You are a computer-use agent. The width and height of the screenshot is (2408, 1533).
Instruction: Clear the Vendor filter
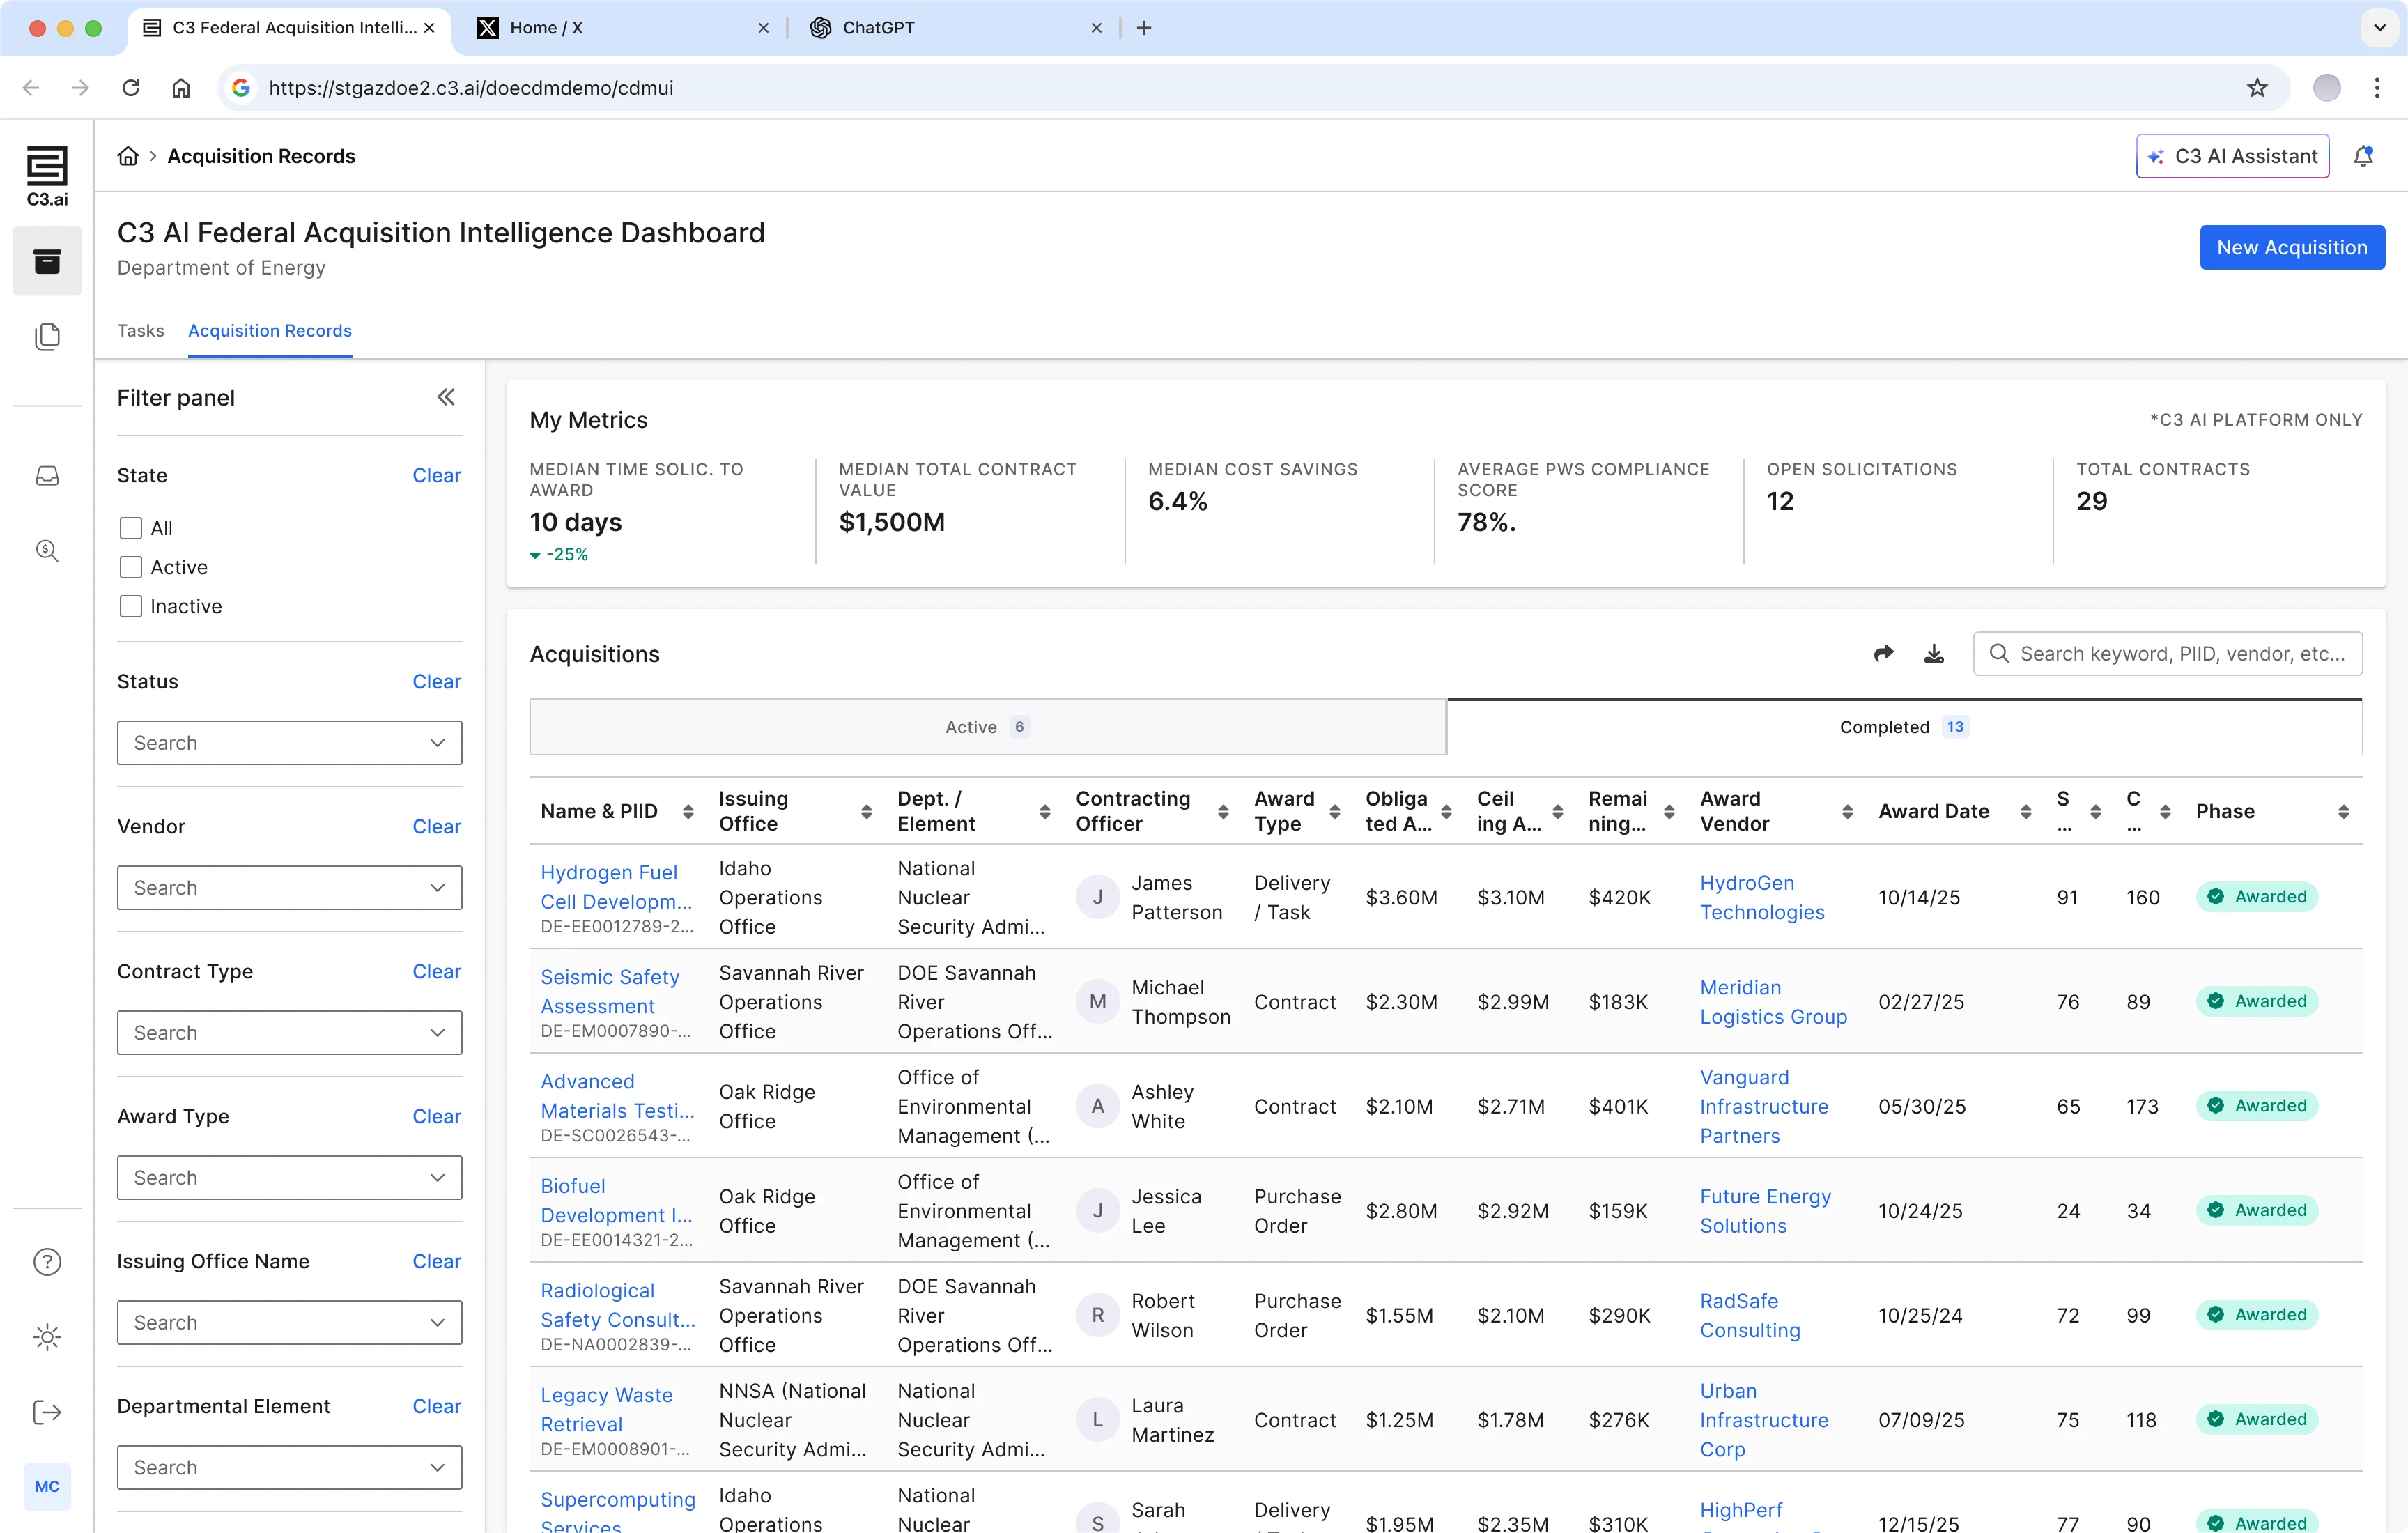437,826
